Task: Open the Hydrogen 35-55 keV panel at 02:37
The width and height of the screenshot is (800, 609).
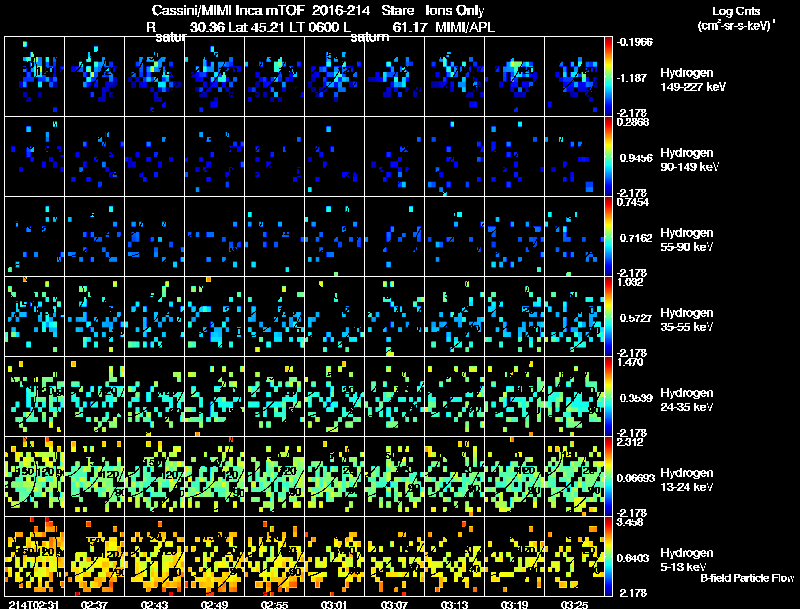Action: [x=94, y=317]
